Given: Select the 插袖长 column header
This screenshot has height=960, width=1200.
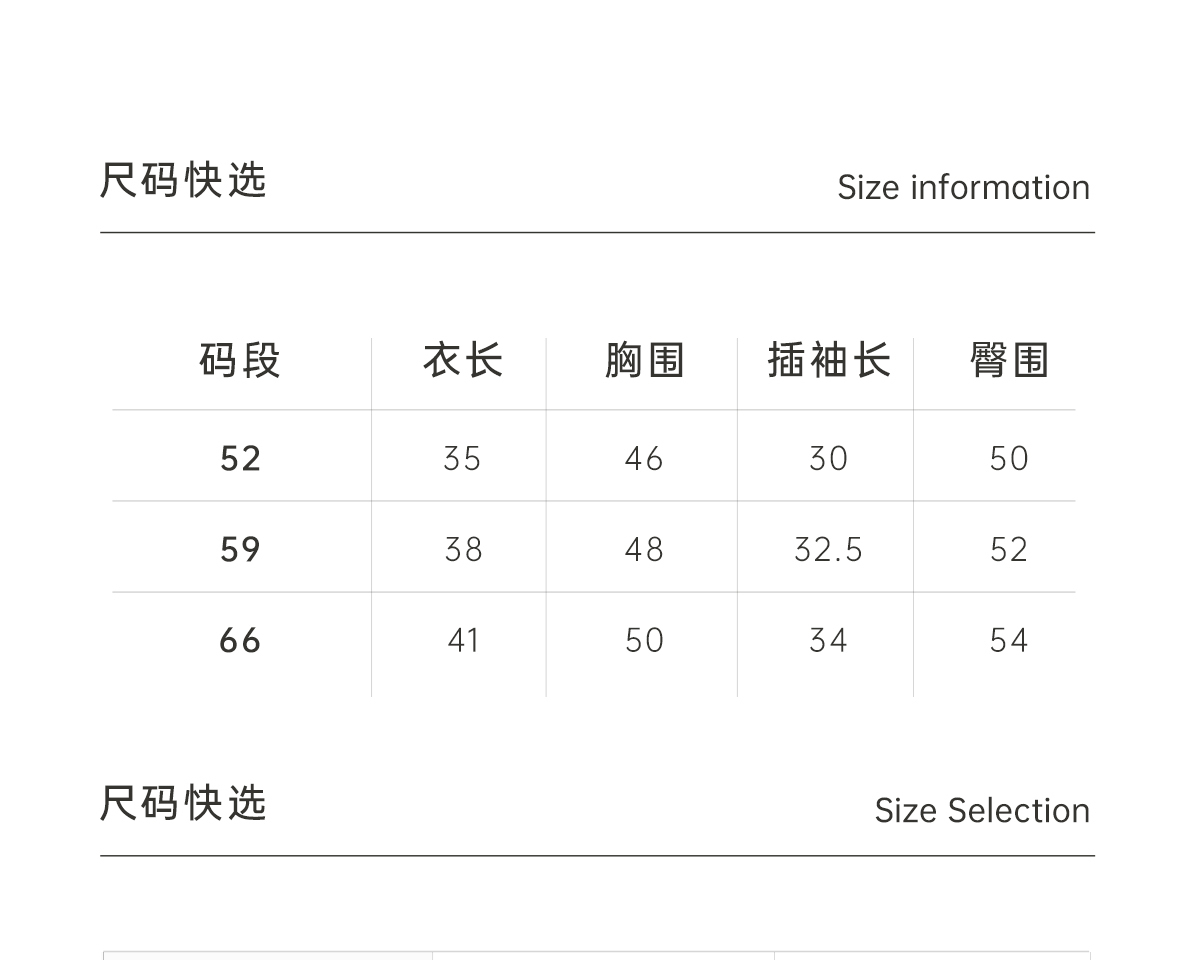Looking at the screenshot, I should coord(828,361).
